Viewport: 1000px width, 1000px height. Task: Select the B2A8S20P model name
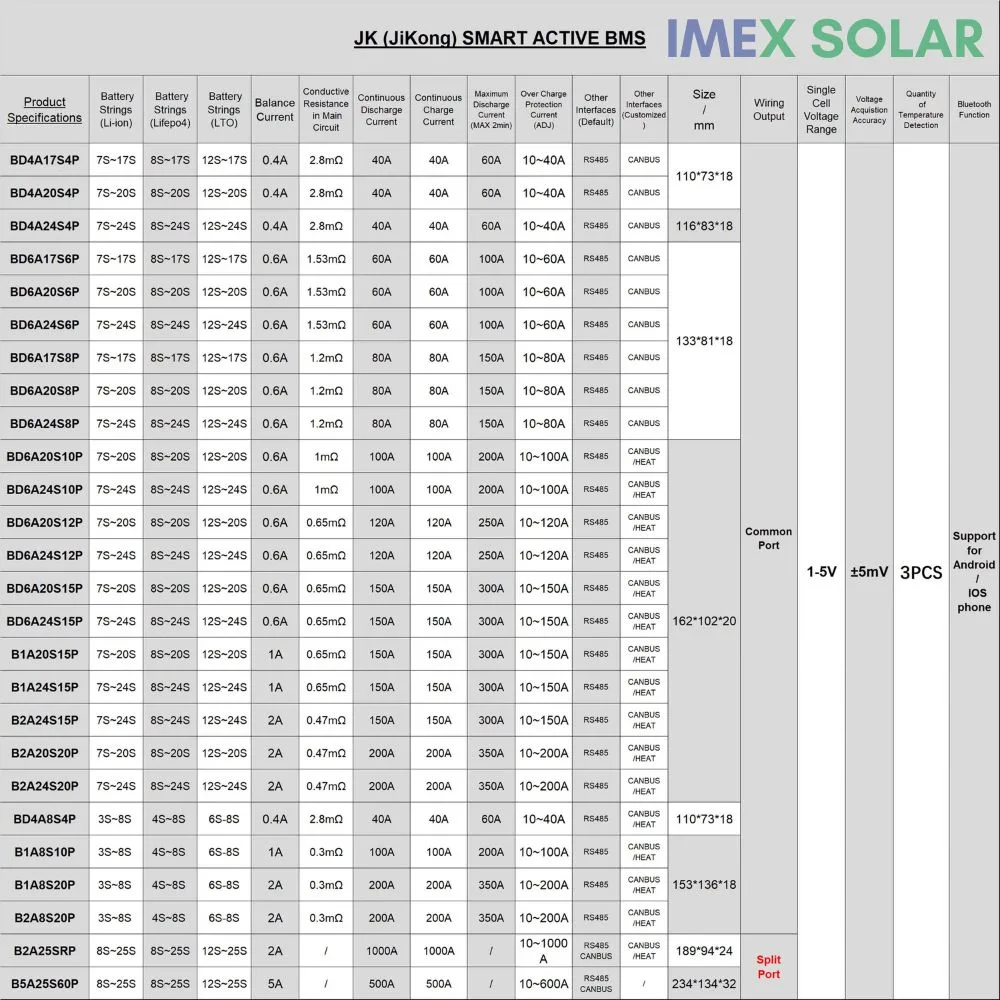point(45,918)
